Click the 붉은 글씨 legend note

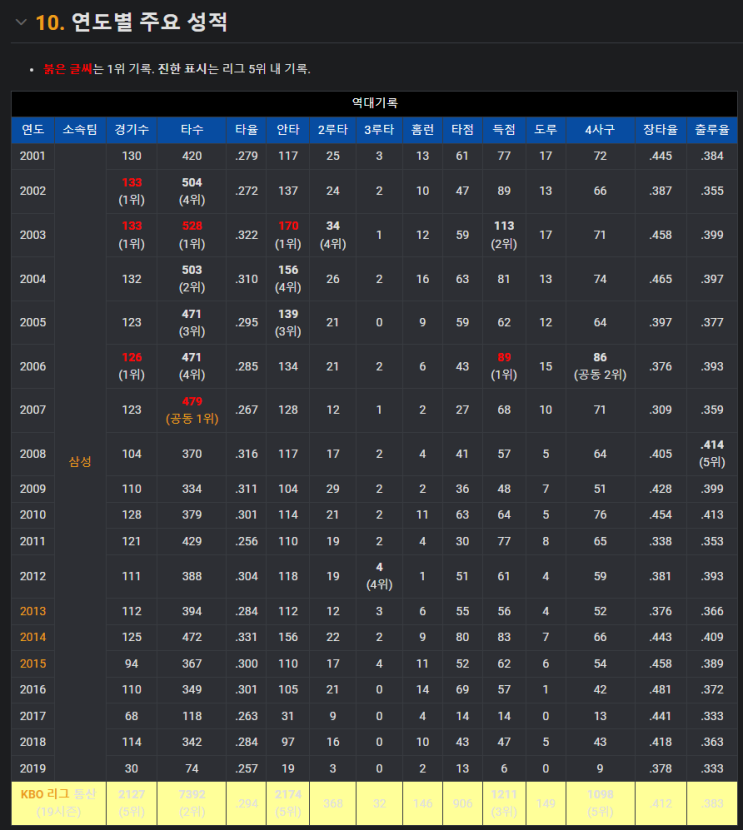68,69
